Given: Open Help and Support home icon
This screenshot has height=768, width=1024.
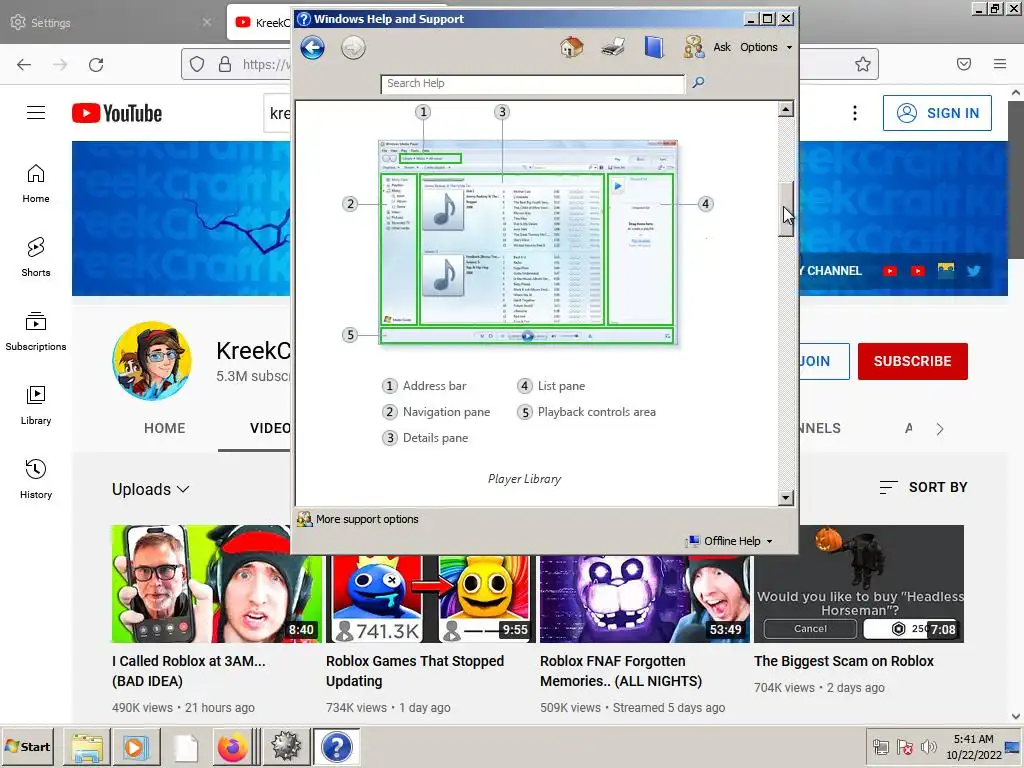Looking at the screenshot, I should pos(571,47).
